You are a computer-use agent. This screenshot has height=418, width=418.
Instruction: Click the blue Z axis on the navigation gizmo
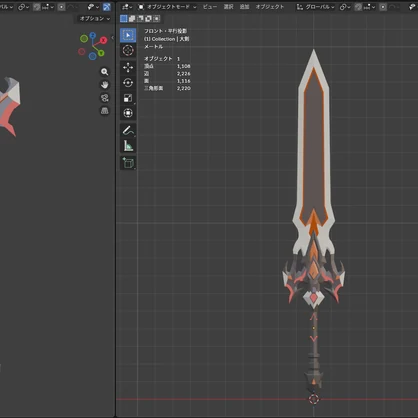coord(93,35)
